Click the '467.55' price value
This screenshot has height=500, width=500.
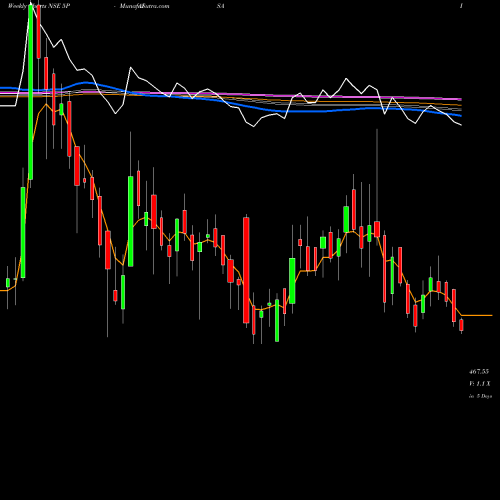tap(479, 371)
